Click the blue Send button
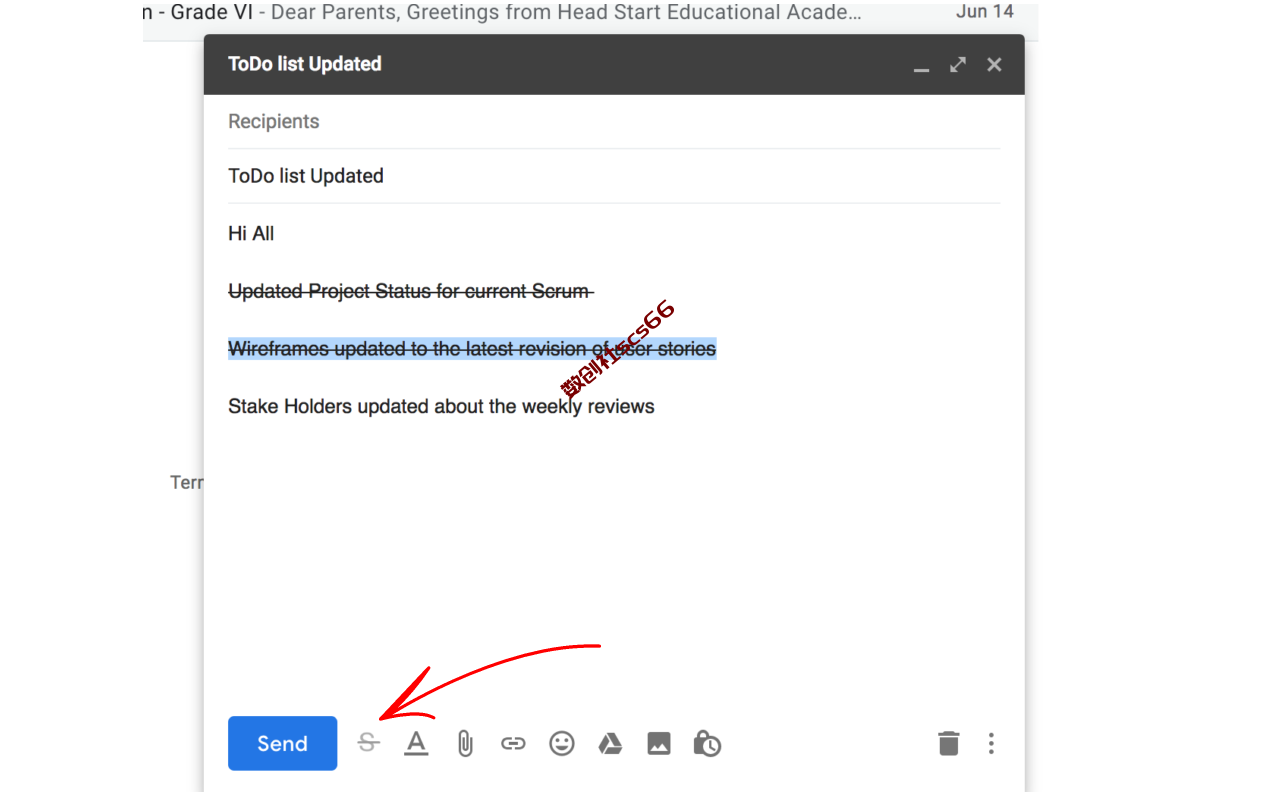 click(282, 743)
